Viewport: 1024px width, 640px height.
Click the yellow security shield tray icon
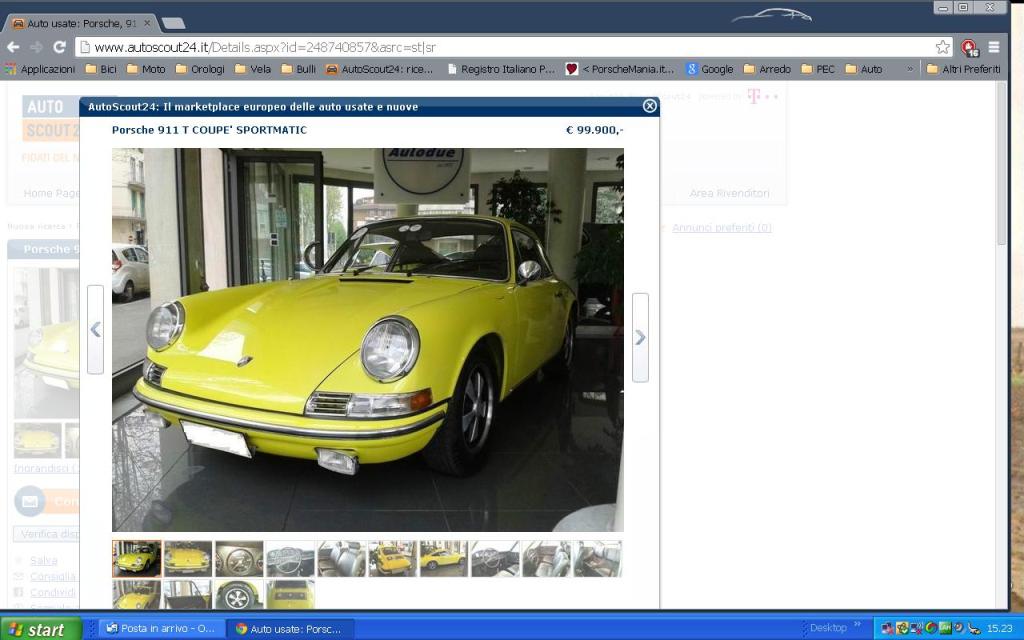(x=903, y=629)
